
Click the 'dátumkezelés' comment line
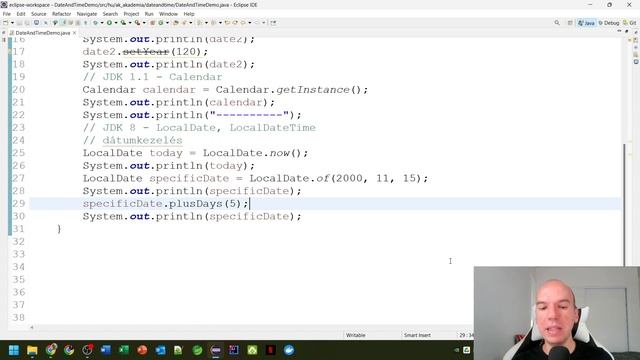[132, 140]
